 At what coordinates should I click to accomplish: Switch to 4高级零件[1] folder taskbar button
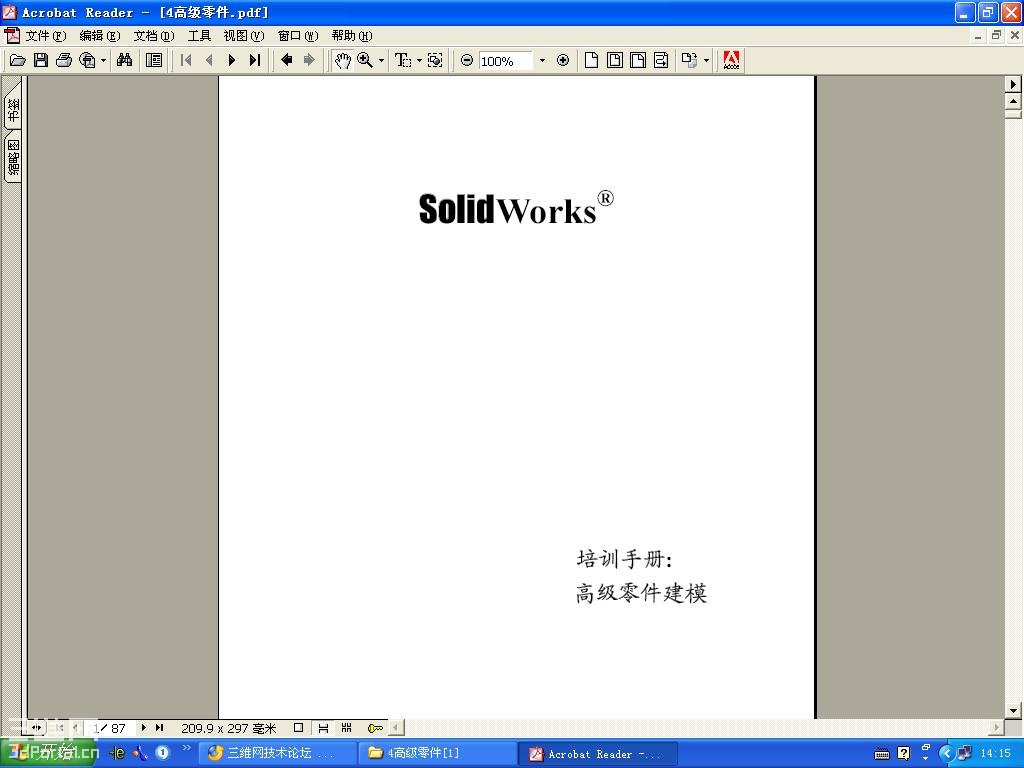click(x=438, y=753)
